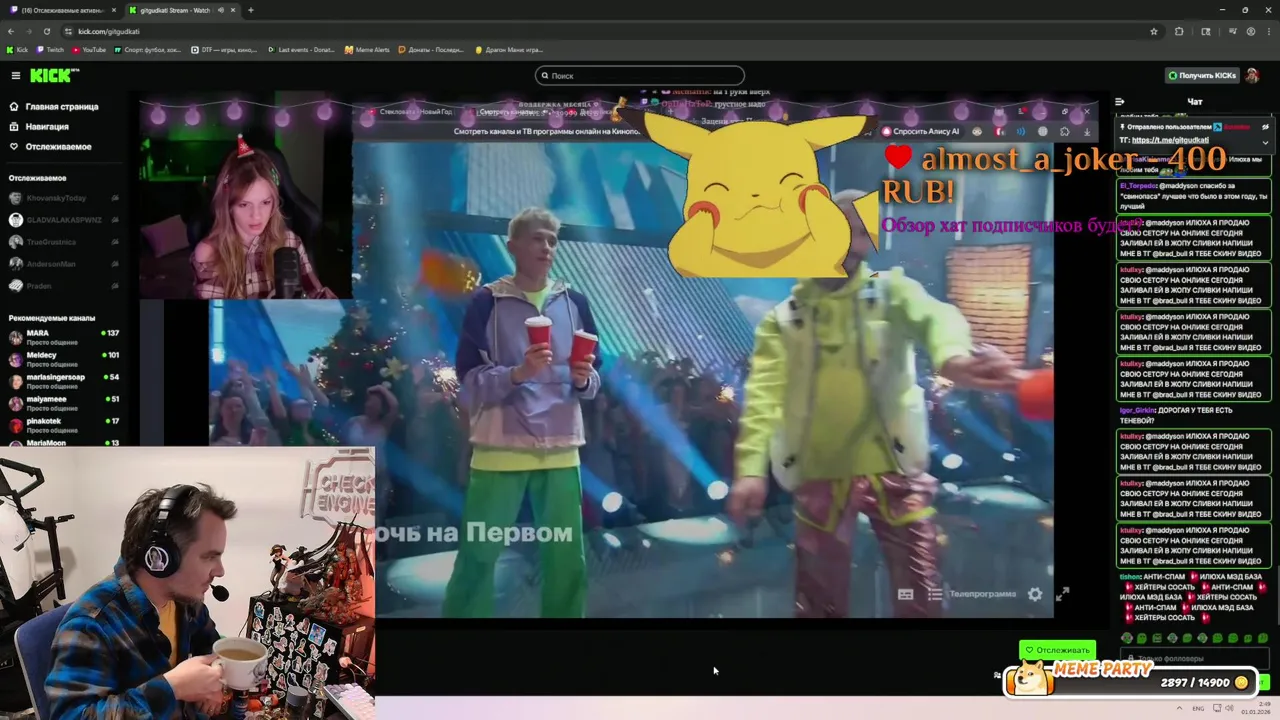The image size is (1280, 720).
Task: Open the YouTube bookmark
Action: point(89,49)
